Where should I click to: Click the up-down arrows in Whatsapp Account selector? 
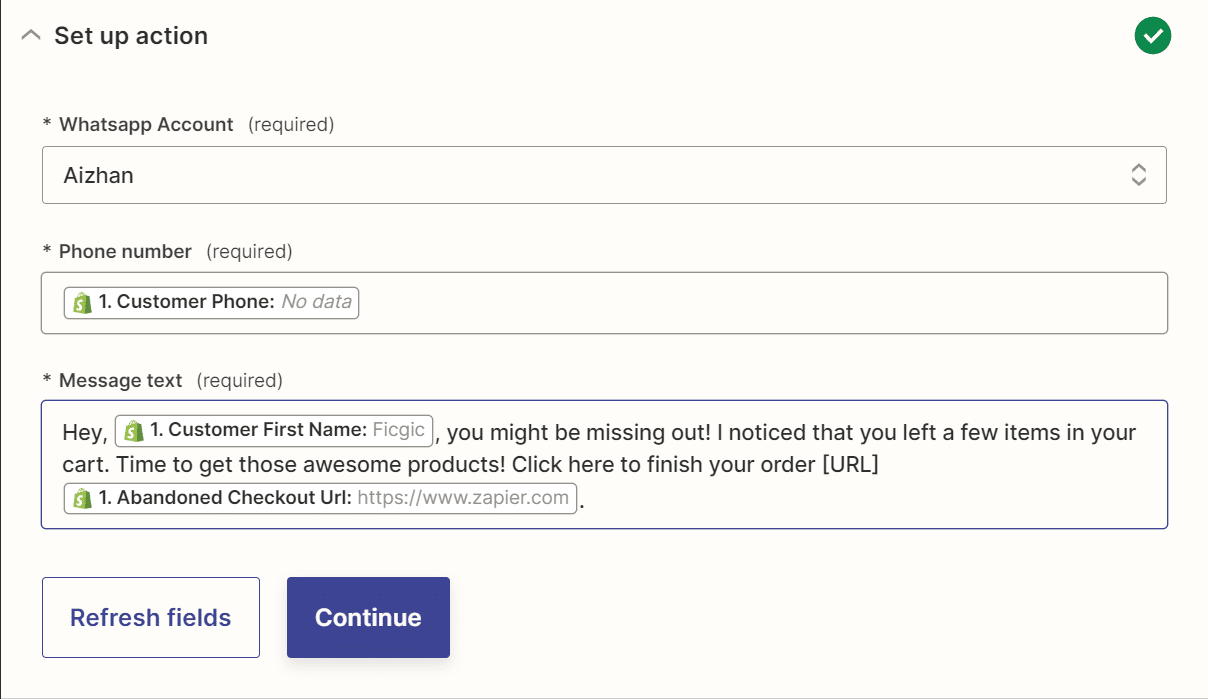(x=1138, y=175)
